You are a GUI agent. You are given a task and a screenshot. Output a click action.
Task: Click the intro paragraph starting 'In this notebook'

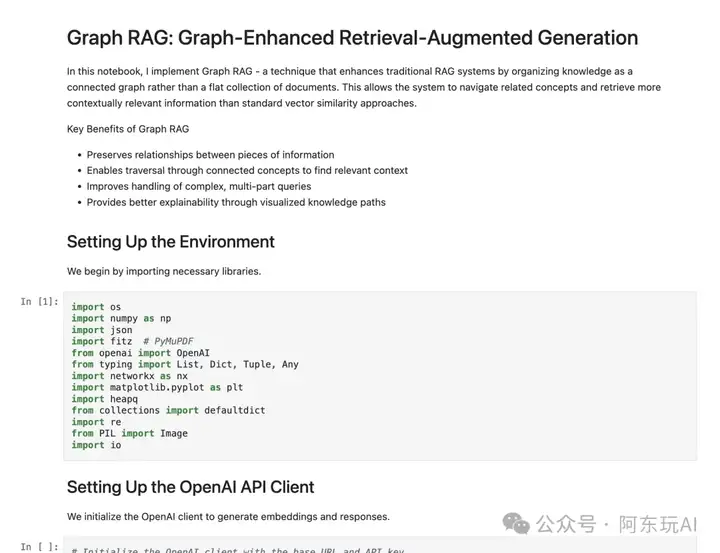(x=364, y=87)
